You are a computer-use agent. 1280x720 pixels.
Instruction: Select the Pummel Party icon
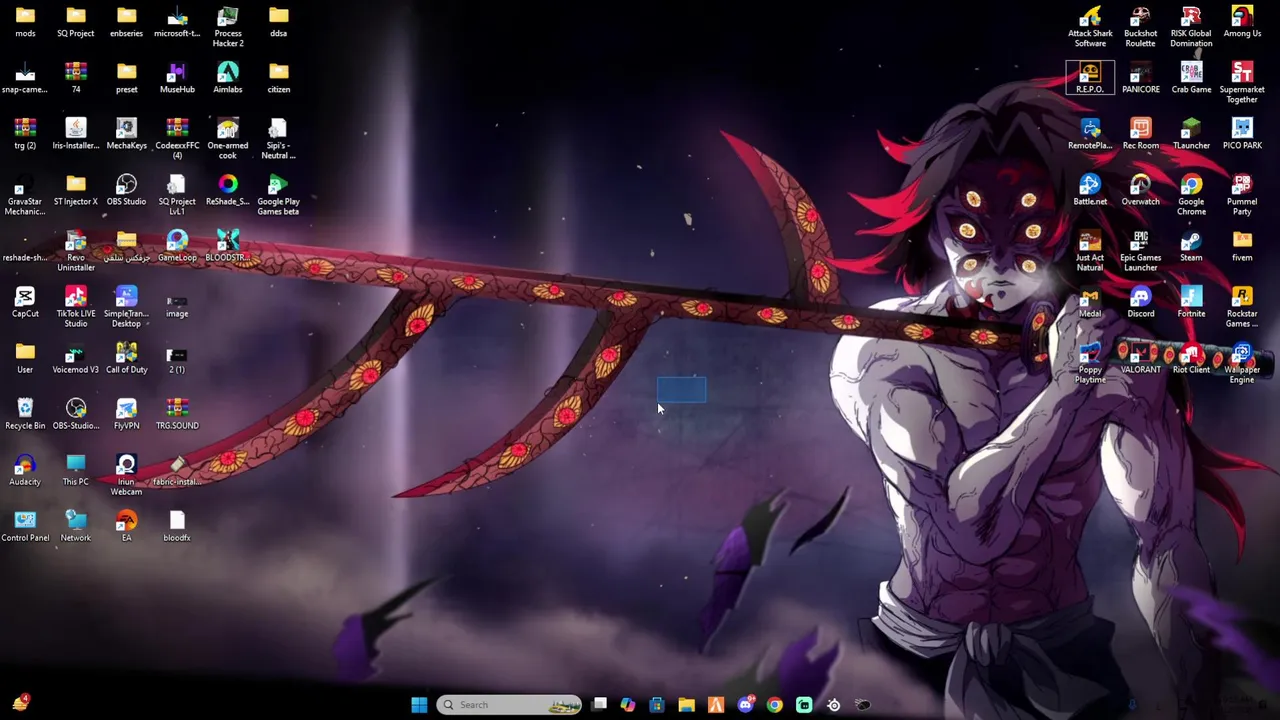[1242, 194]
